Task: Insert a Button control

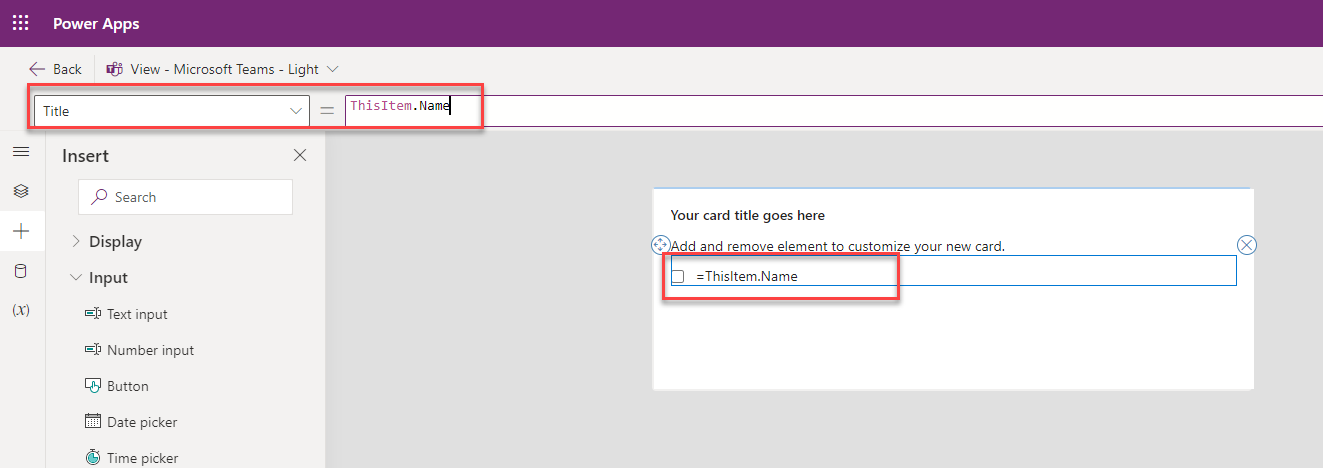Action: click(x=127, y=386)
